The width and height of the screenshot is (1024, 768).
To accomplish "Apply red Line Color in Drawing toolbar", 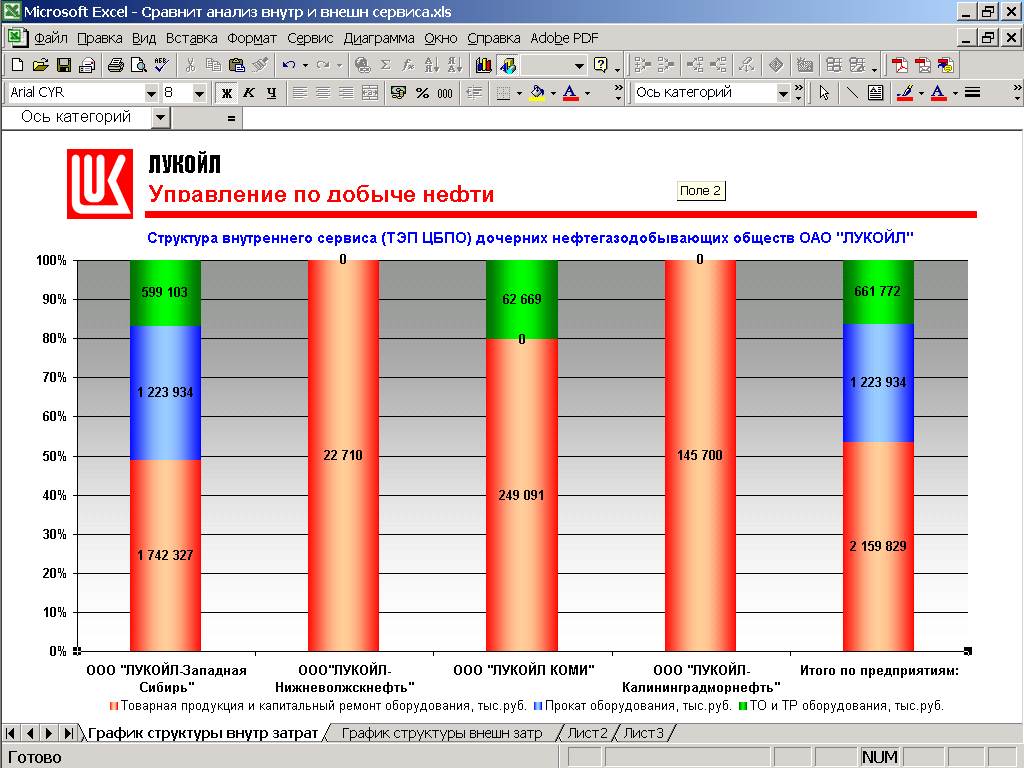I will (x=904, y=93).
